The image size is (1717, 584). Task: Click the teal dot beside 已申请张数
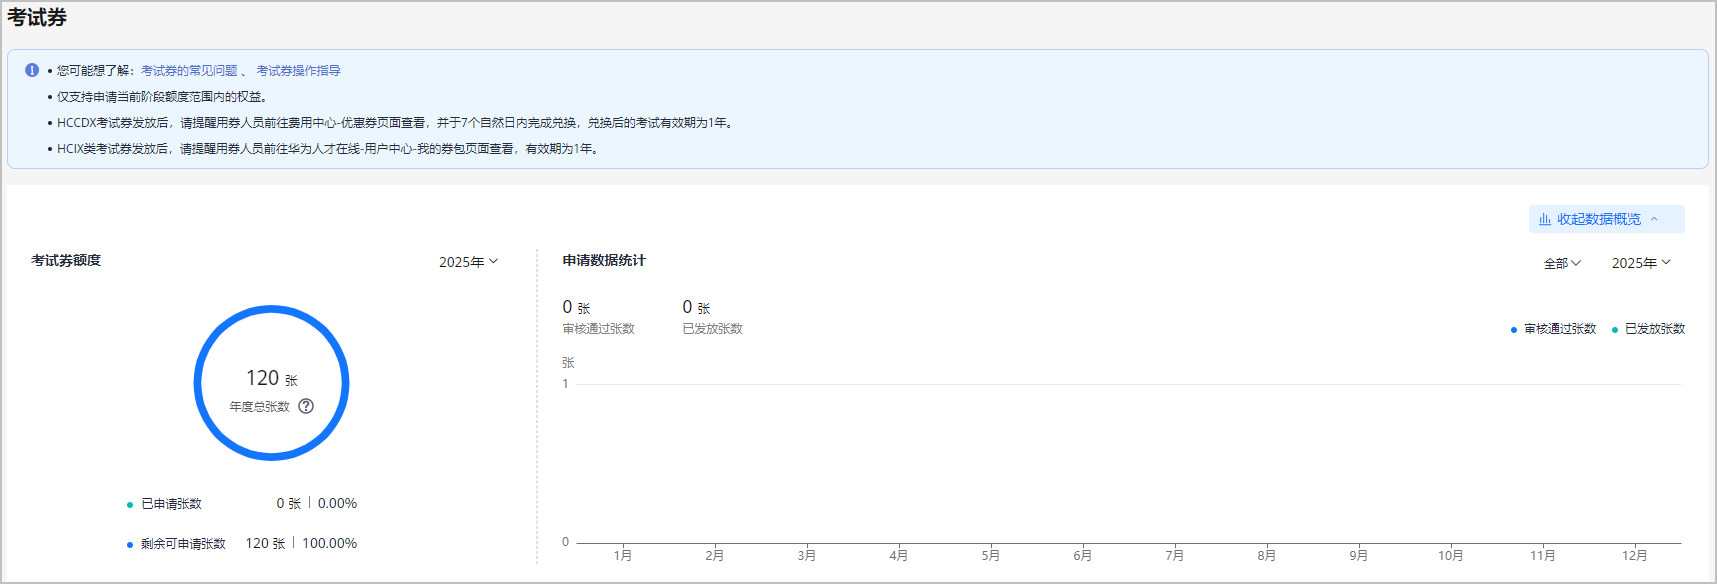click(x=130, y=505)
